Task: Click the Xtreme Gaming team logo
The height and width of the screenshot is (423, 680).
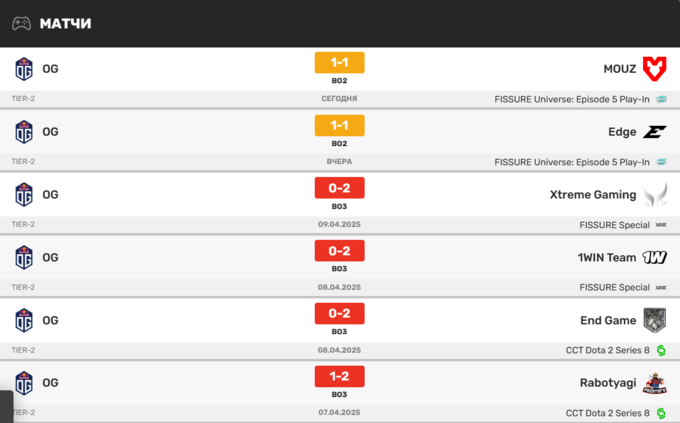Action: click(654, 195)
